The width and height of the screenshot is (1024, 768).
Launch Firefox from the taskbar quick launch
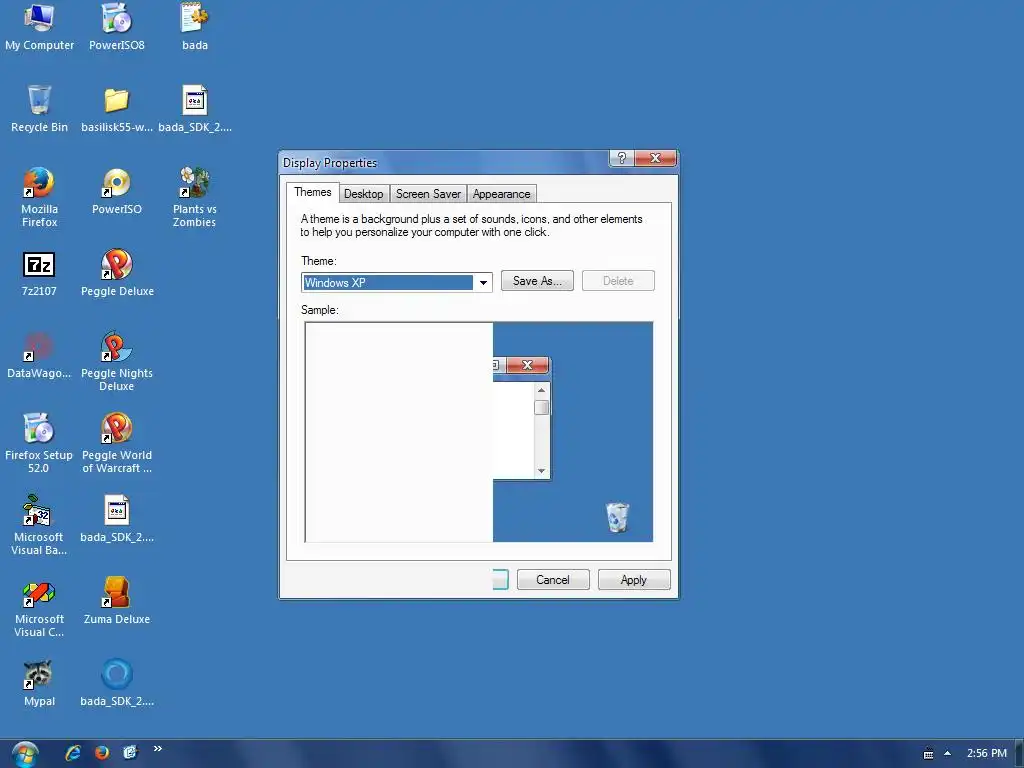(102, 753)
